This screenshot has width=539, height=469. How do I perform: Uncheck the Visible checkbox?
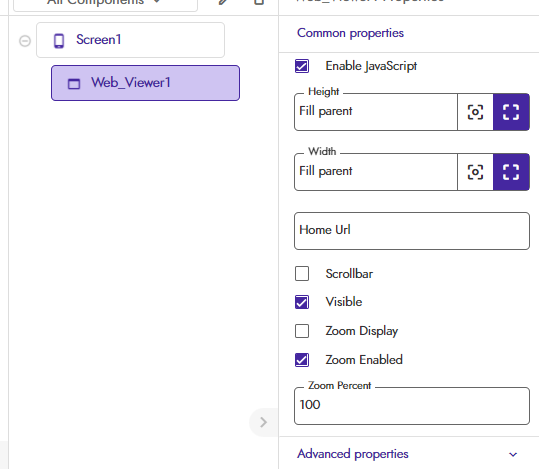click(302, 302)
